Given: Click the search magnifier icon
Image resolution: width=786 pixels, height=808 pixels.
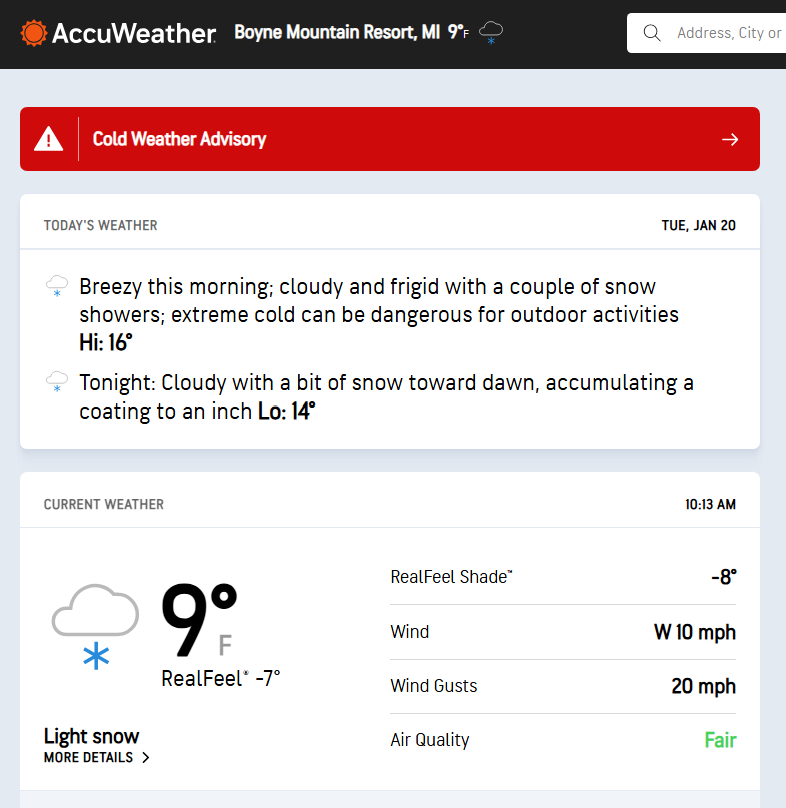Looking at the screenshot, I should point(652,33).
